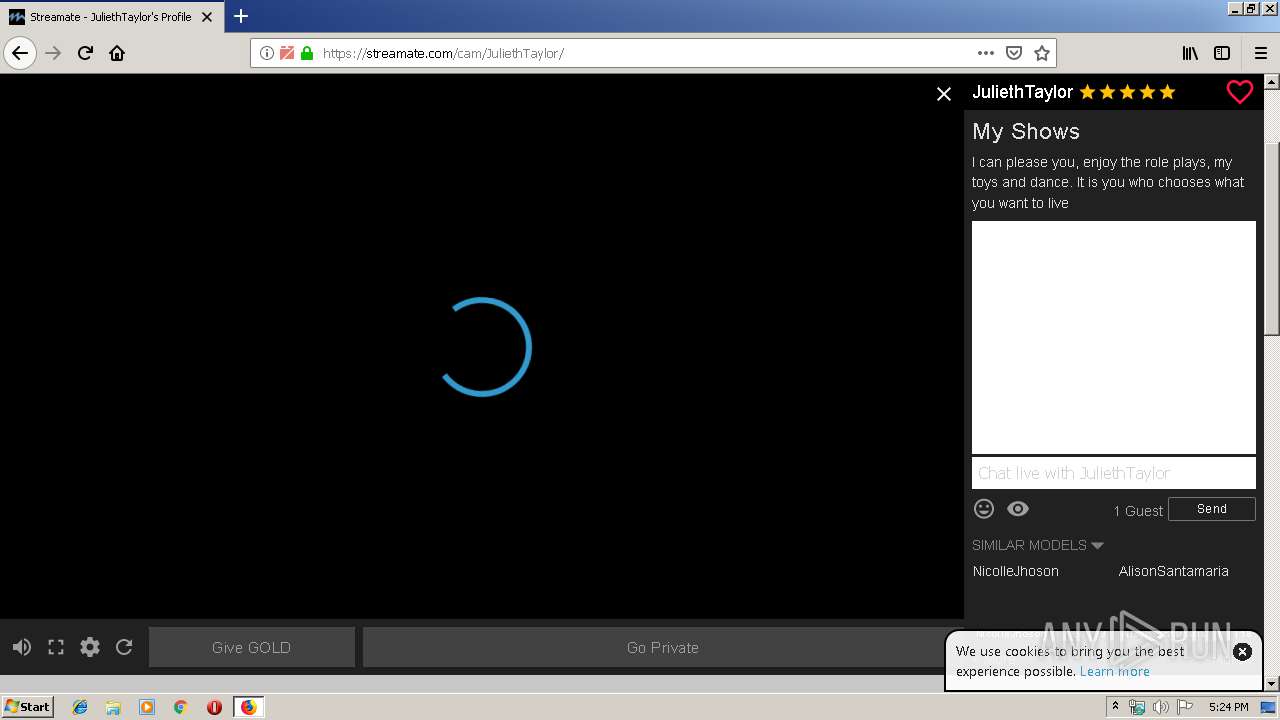Toggle the Firefox sidebar
The width and height of the screenshot is (1280, 720).
[1222, 53]
